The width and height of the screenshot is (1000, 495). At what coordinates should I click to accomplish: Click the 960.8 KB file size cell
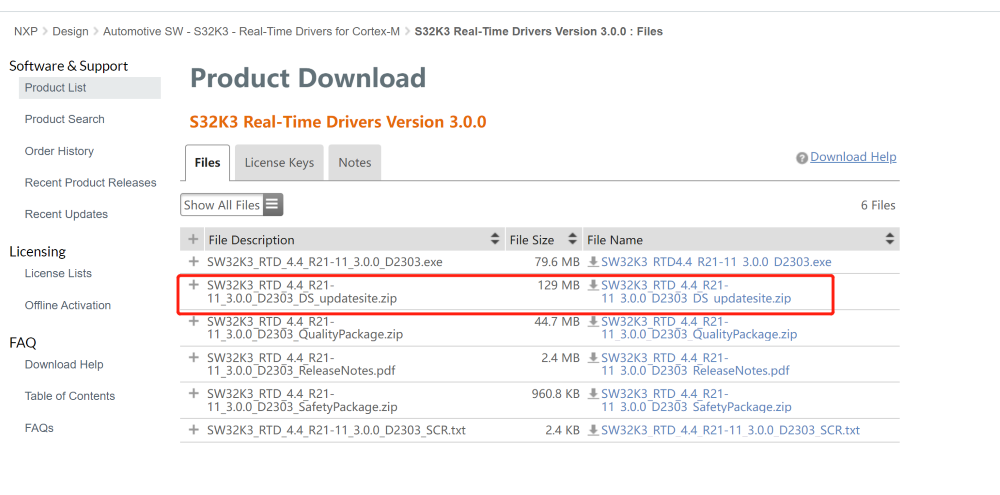coord(555,394)
